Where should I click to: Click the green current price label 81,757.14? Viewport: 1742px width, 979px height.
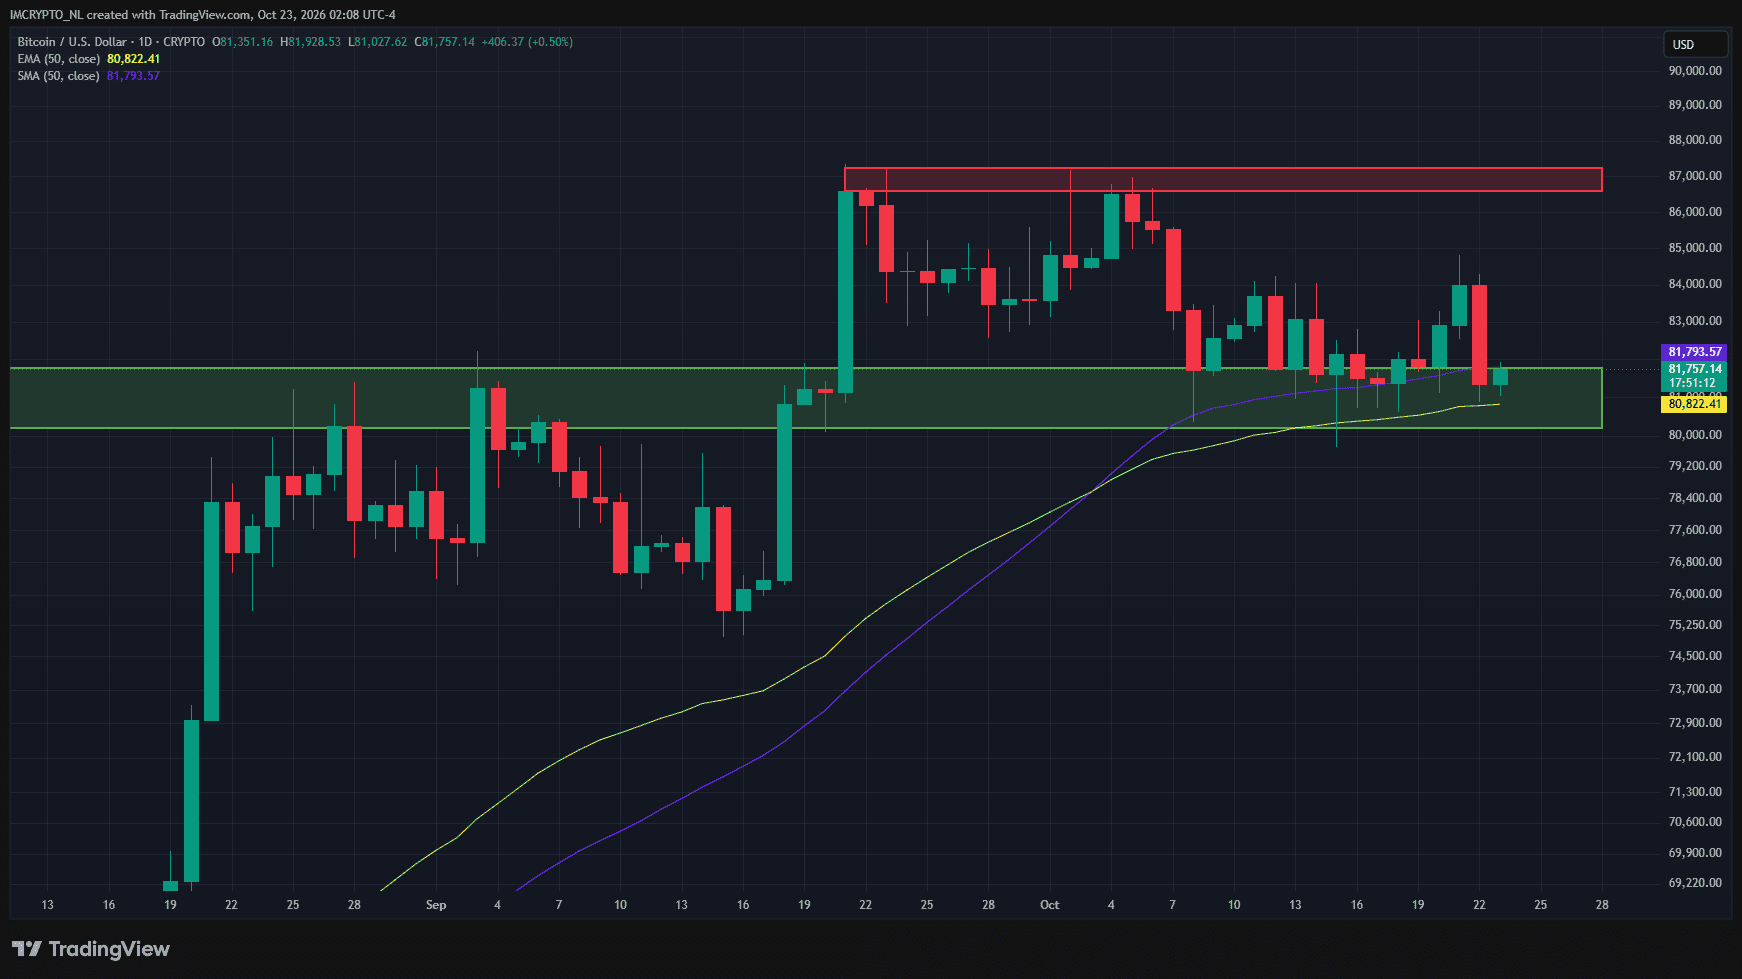1695,369
